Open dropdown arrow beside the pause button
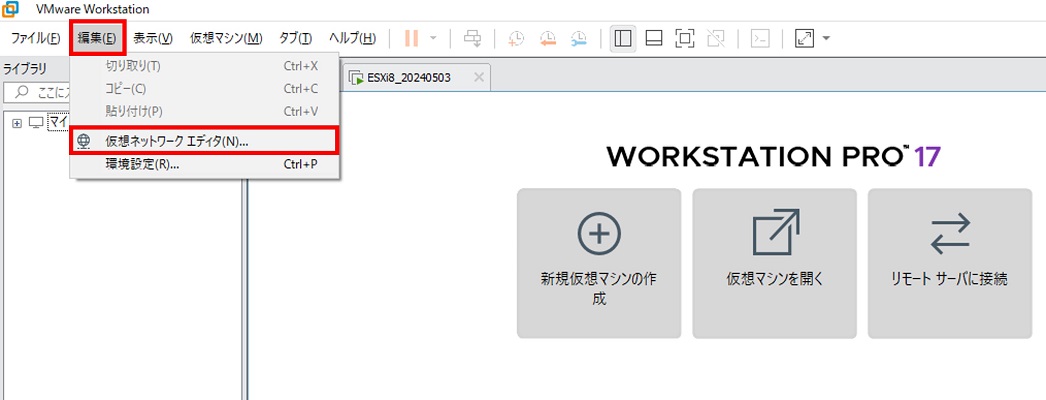The height and width of the screenshot is (400, 1046). [x=433, y=39]
